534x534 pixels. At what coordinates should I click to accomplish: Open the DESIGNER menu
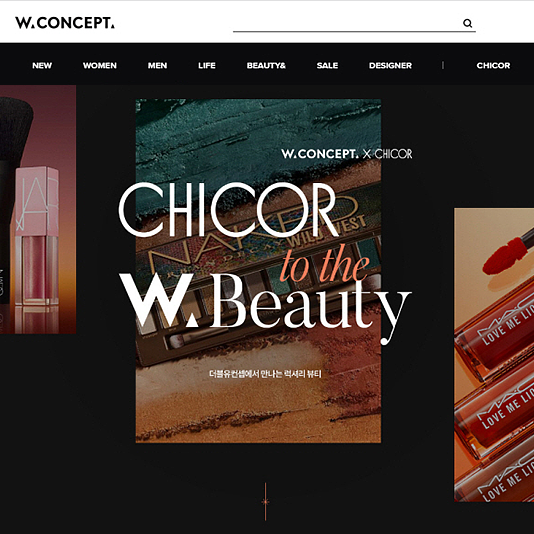point(390,65)
